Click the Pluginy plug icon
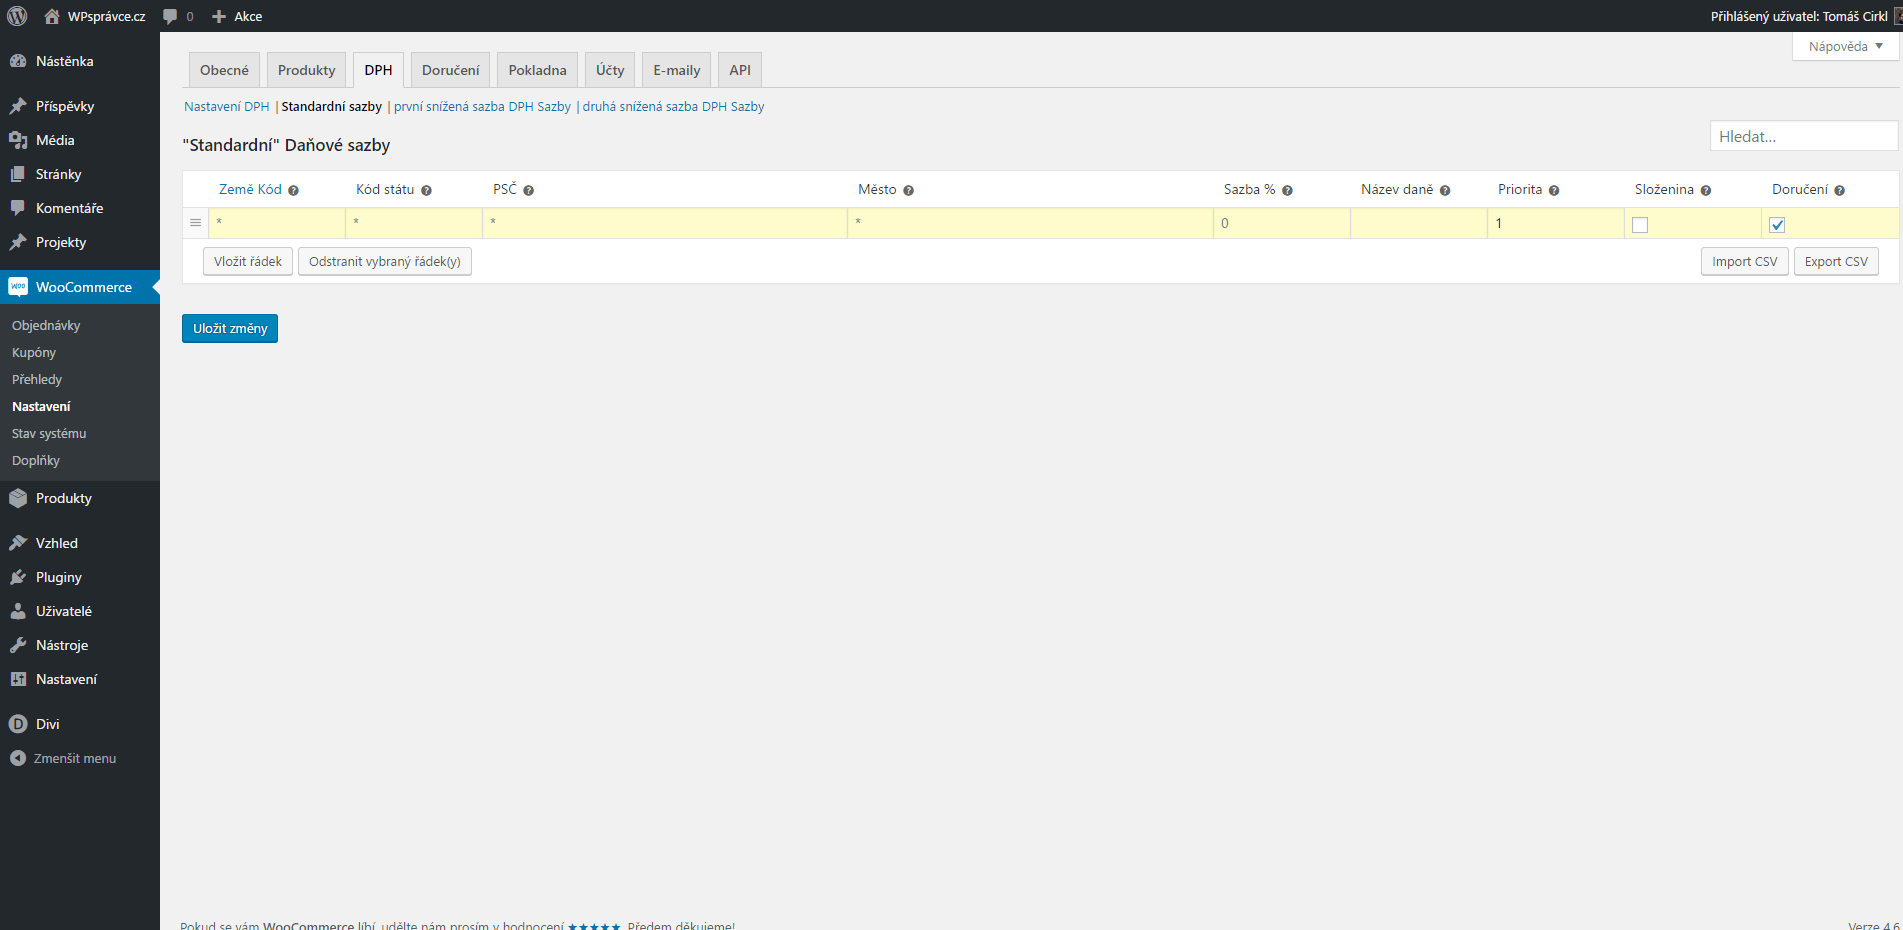 (18, 577)
